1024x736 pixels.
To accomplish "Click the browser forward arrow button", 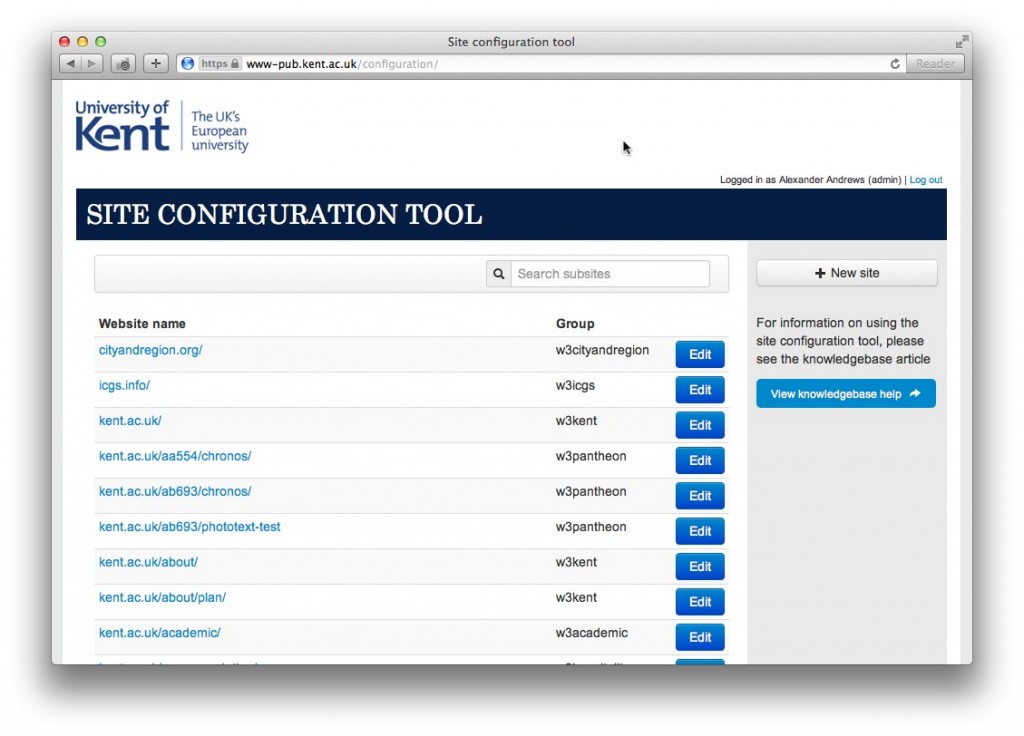I will pyautogui.click(x=92, y=64).
